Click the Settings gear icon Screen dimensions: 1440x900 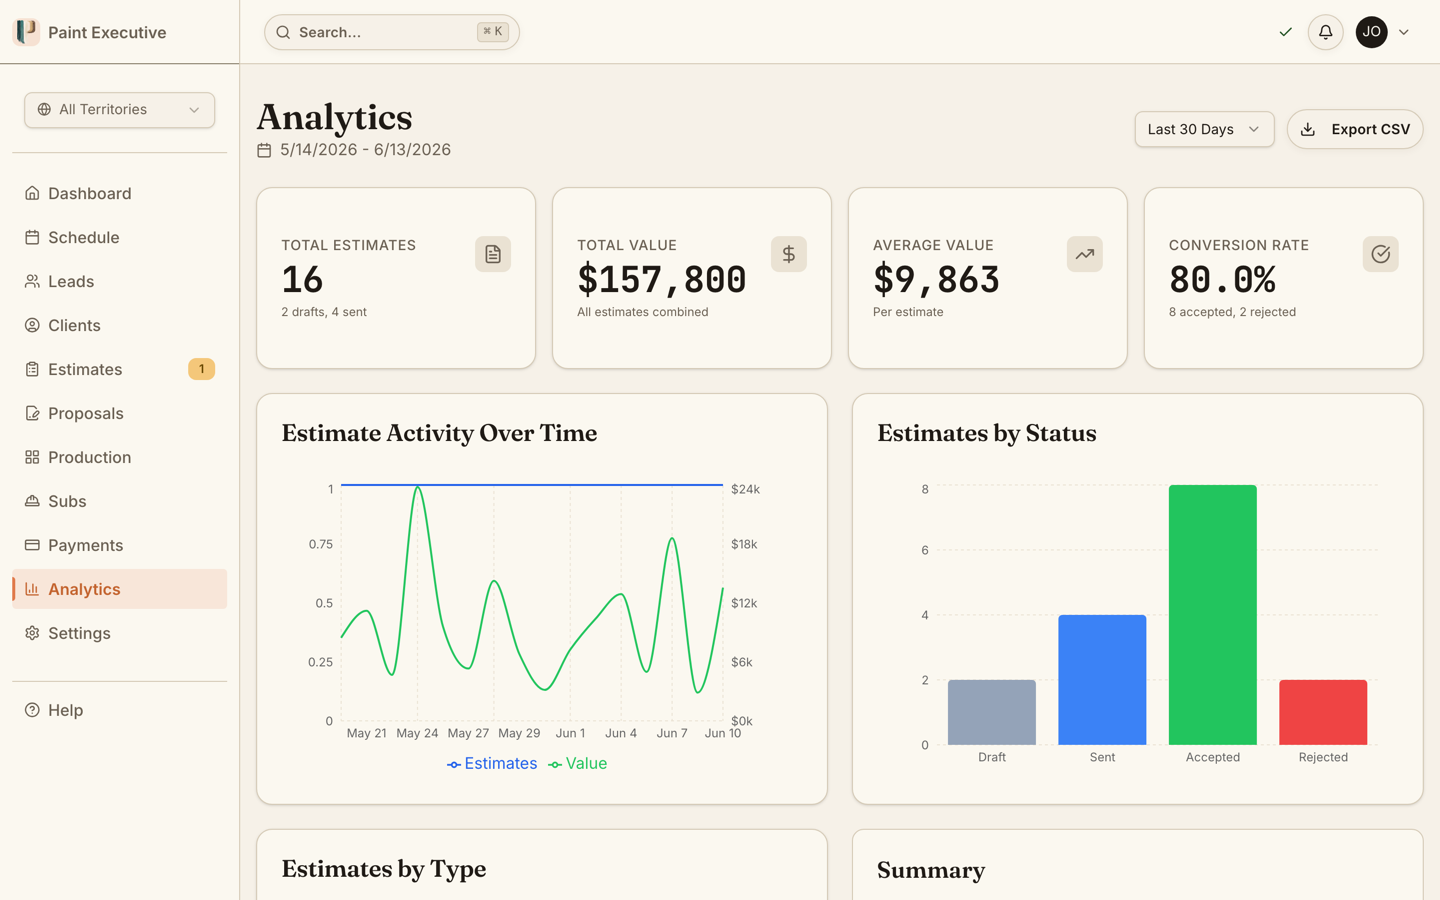click(x=32, y=633)
